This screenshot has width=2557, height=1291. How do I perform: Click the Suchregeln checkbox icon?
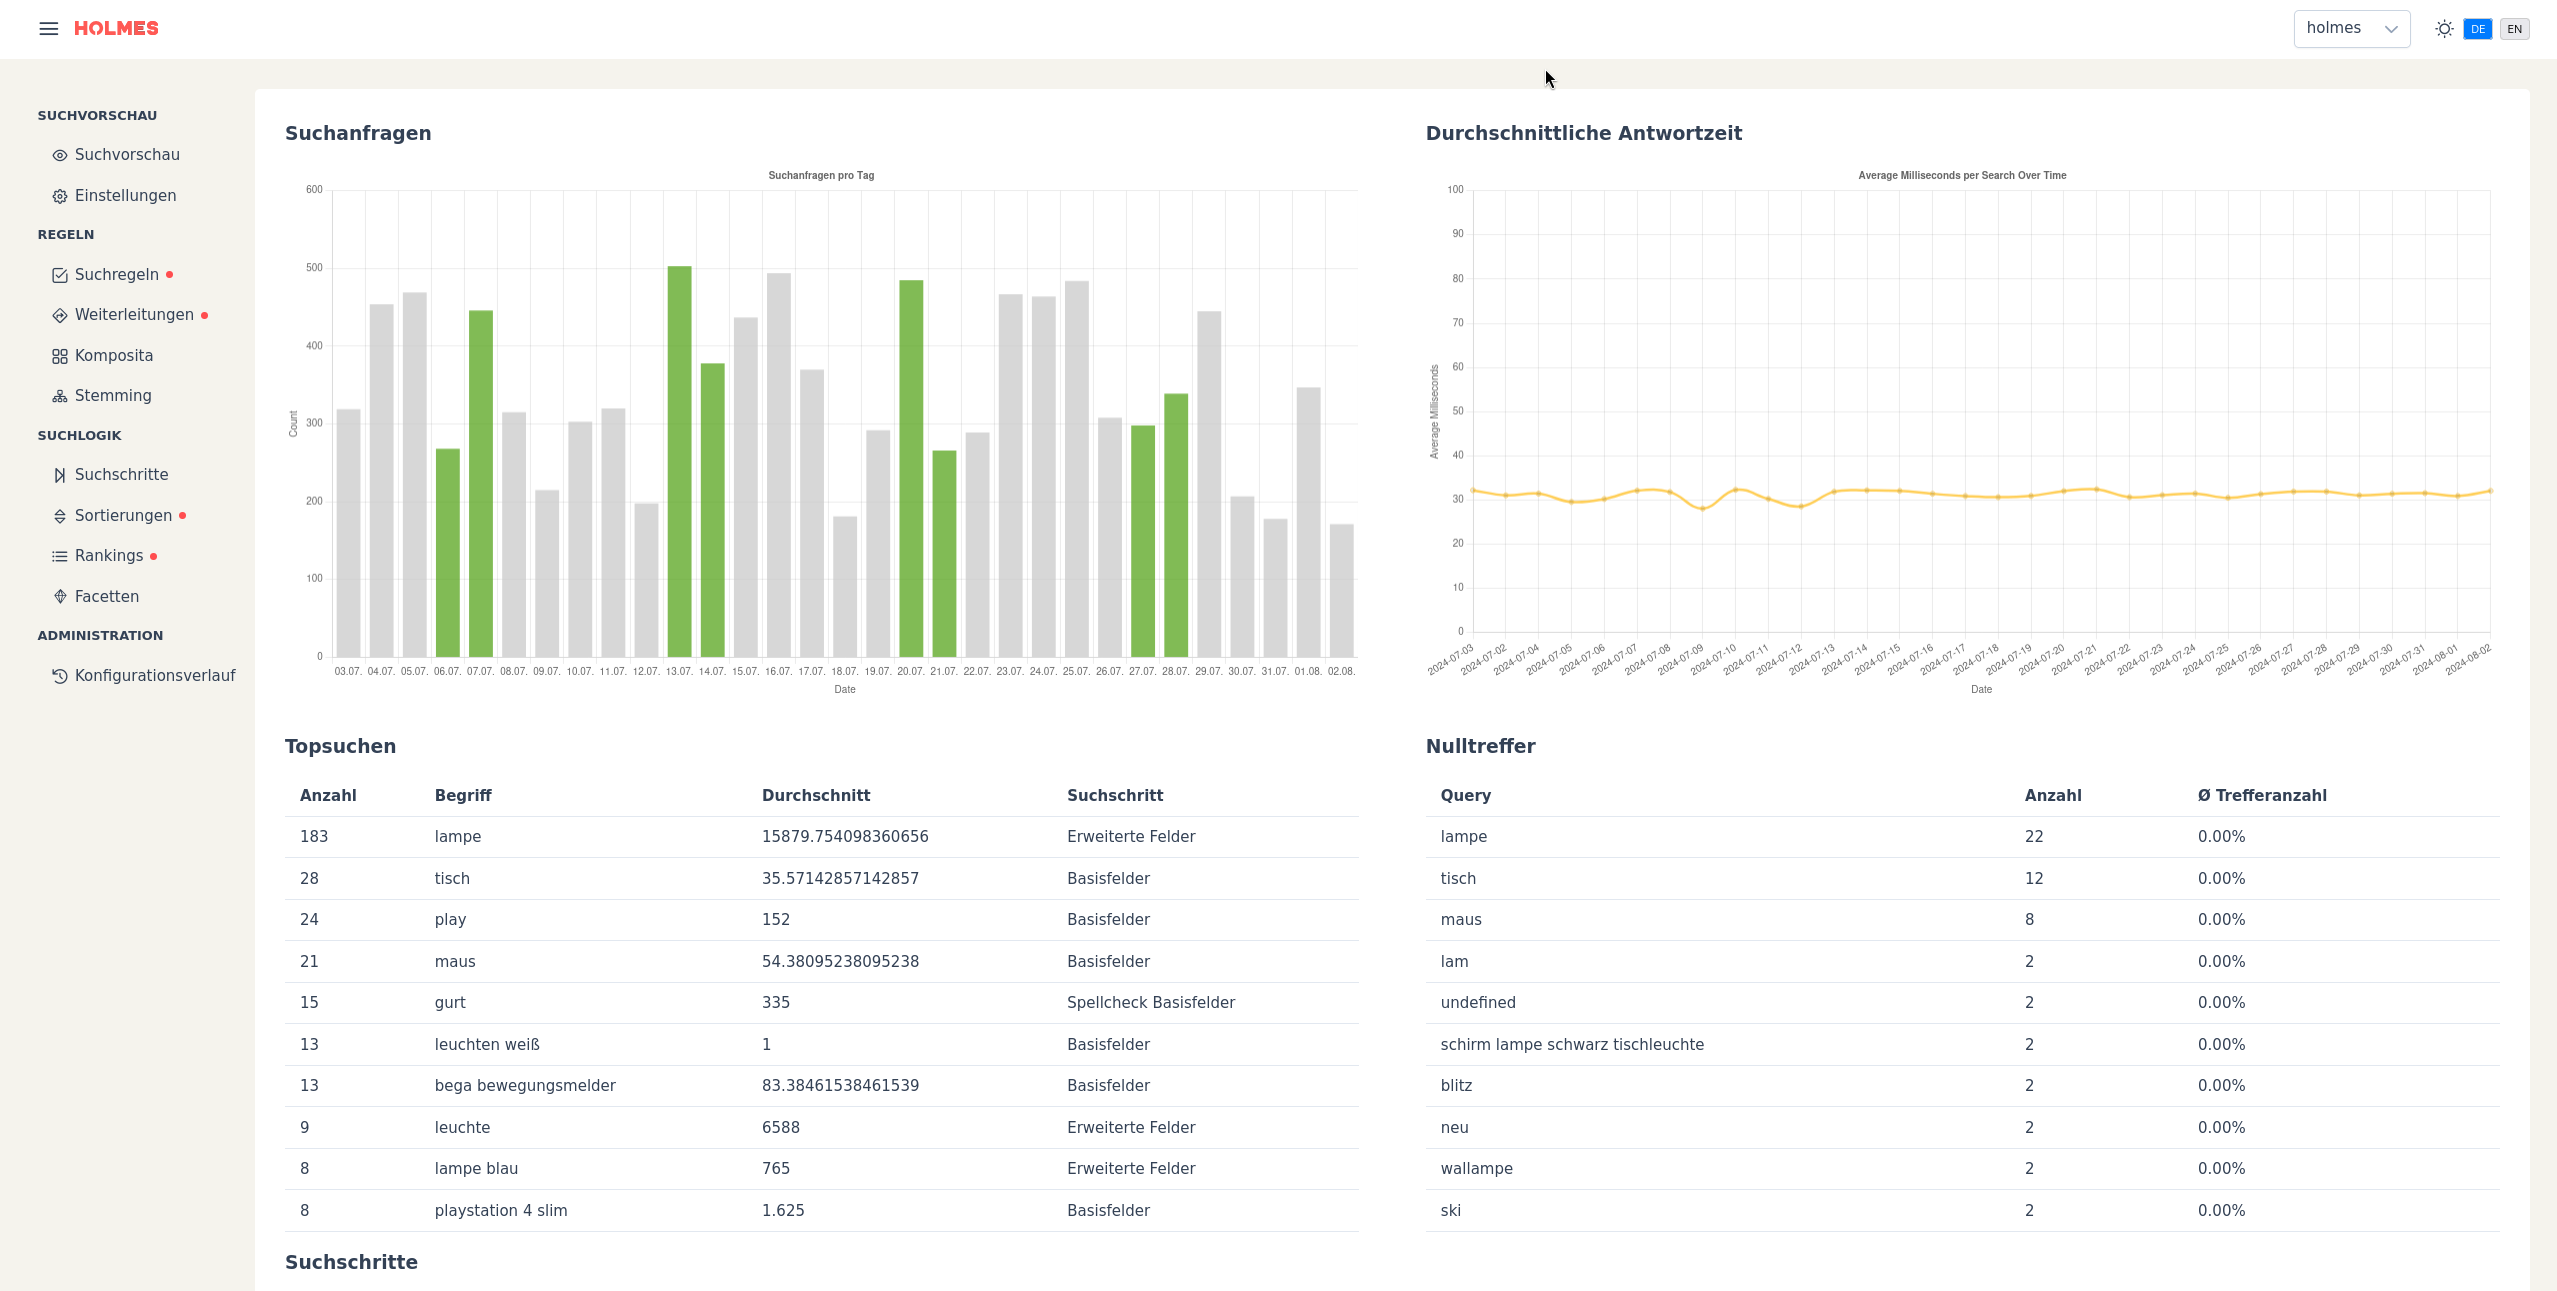point(60,275)
